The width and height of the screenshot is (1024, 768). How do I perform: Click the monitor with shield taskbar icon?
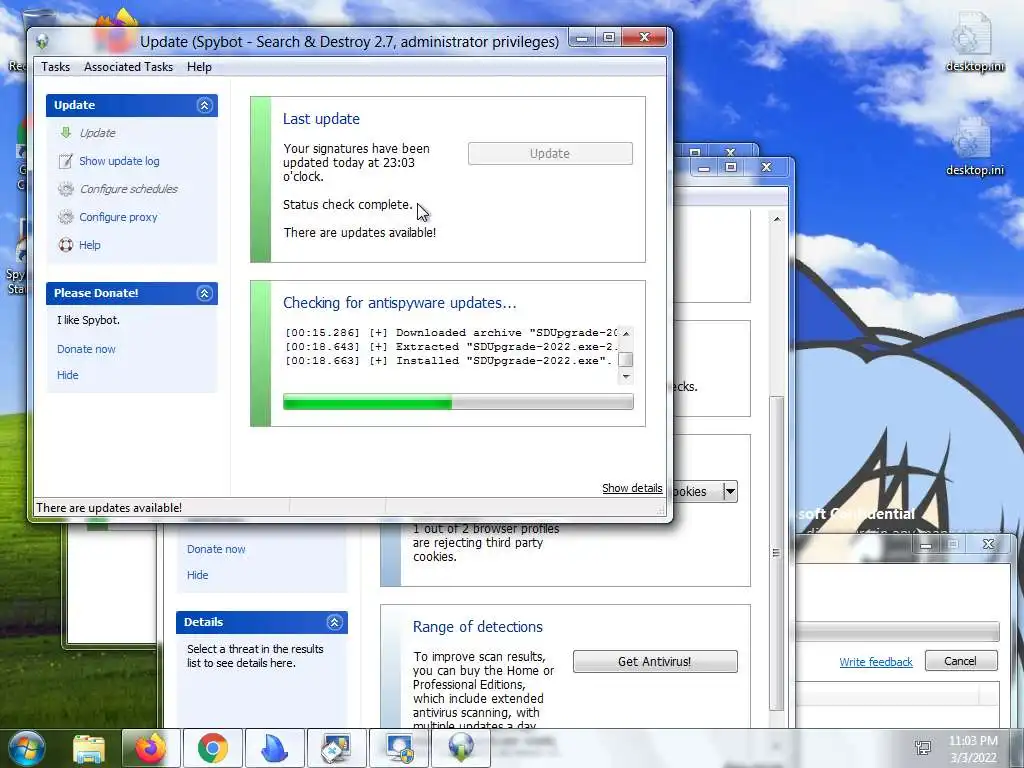pyautogui.click(x=398, y=748)
